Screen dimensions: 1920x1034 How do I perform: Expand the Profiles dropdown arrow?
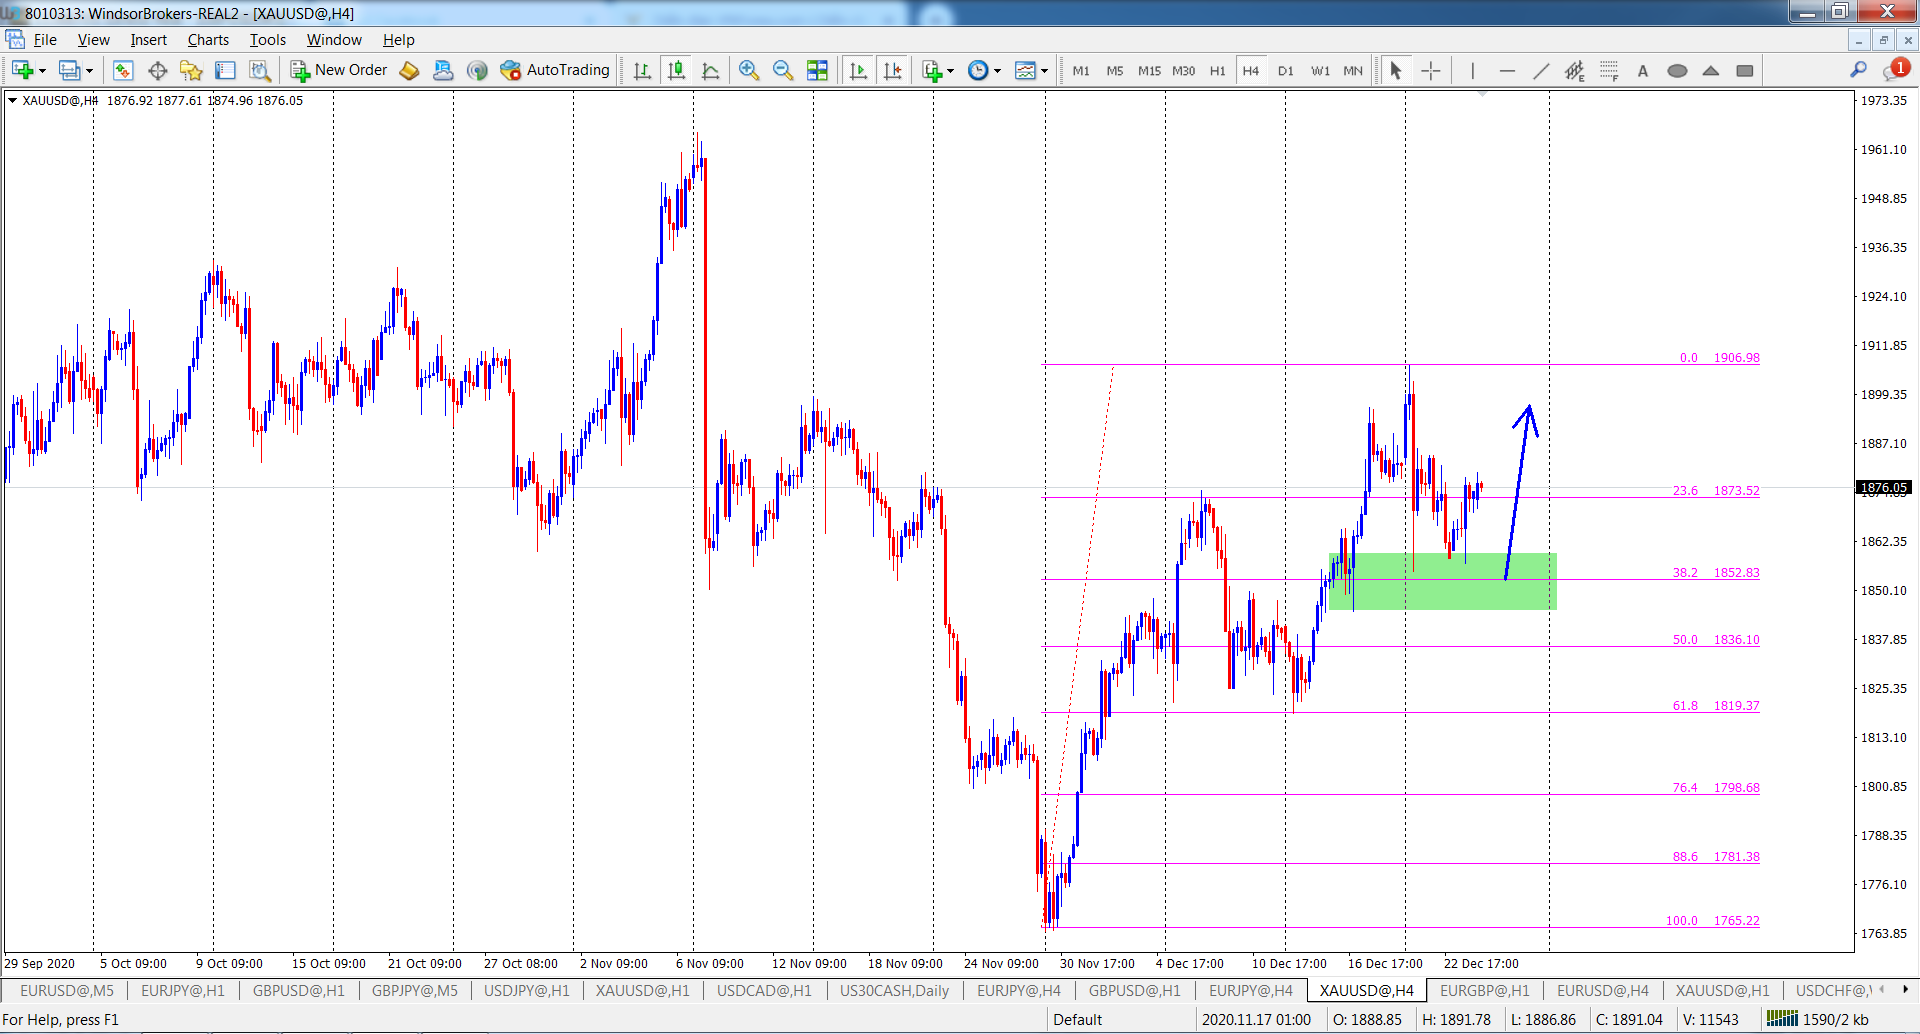89,71
